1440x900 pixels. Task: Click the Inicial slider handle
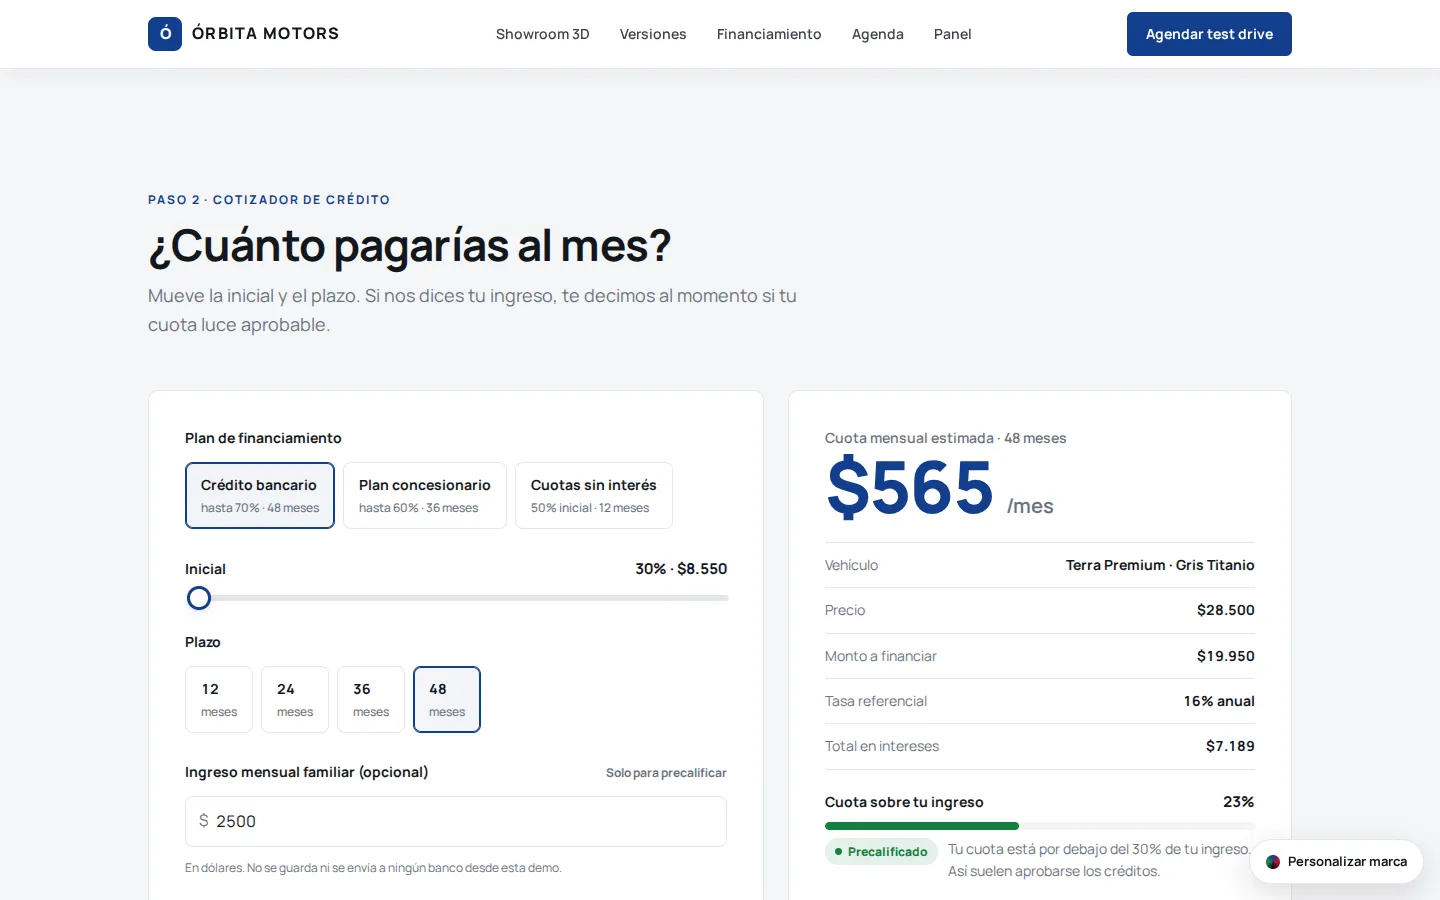coord(199,598)
